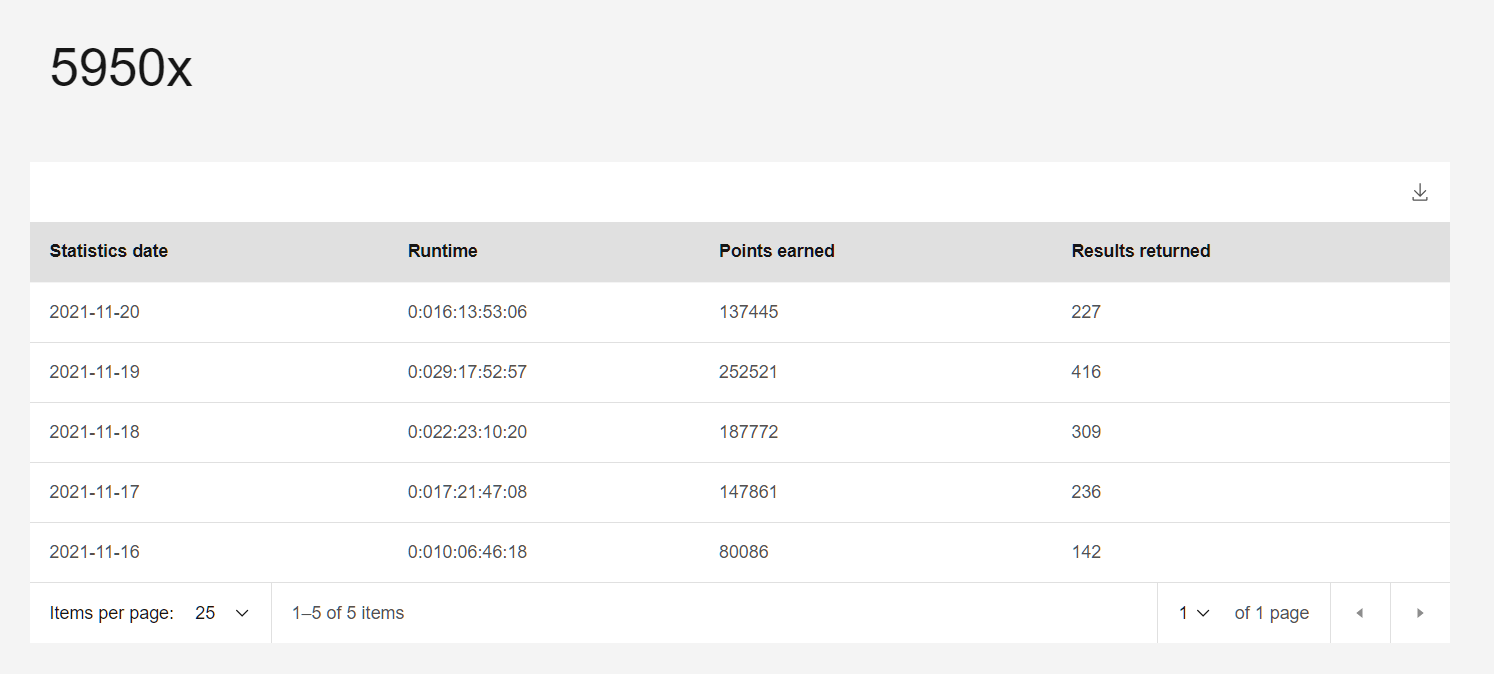
Task: Select the 2021-11-19 row date
Action: [x=94, y=372]
